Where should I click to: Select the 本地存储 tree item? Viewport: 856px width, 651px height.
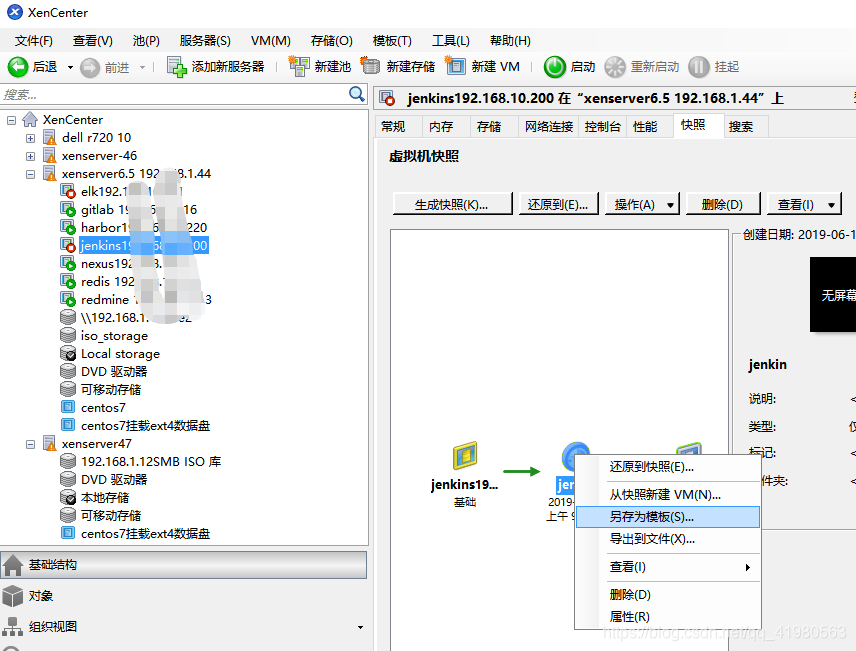105,498
